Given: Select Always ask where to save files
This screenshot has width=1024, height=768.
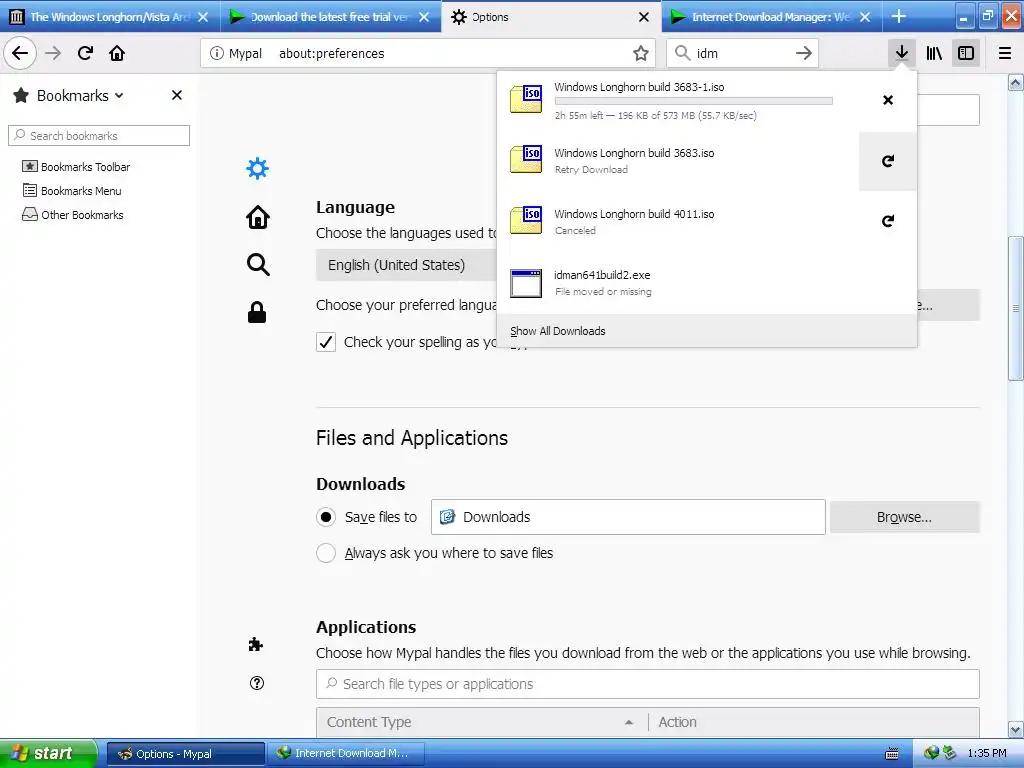Looking at the screenshot, I should coord(326,553).
